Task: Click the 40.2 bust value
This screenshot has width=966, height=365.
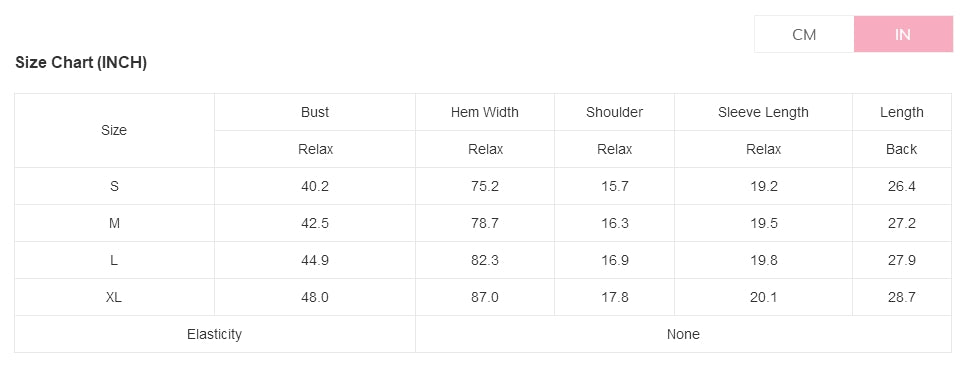Action: pos(315,186)
